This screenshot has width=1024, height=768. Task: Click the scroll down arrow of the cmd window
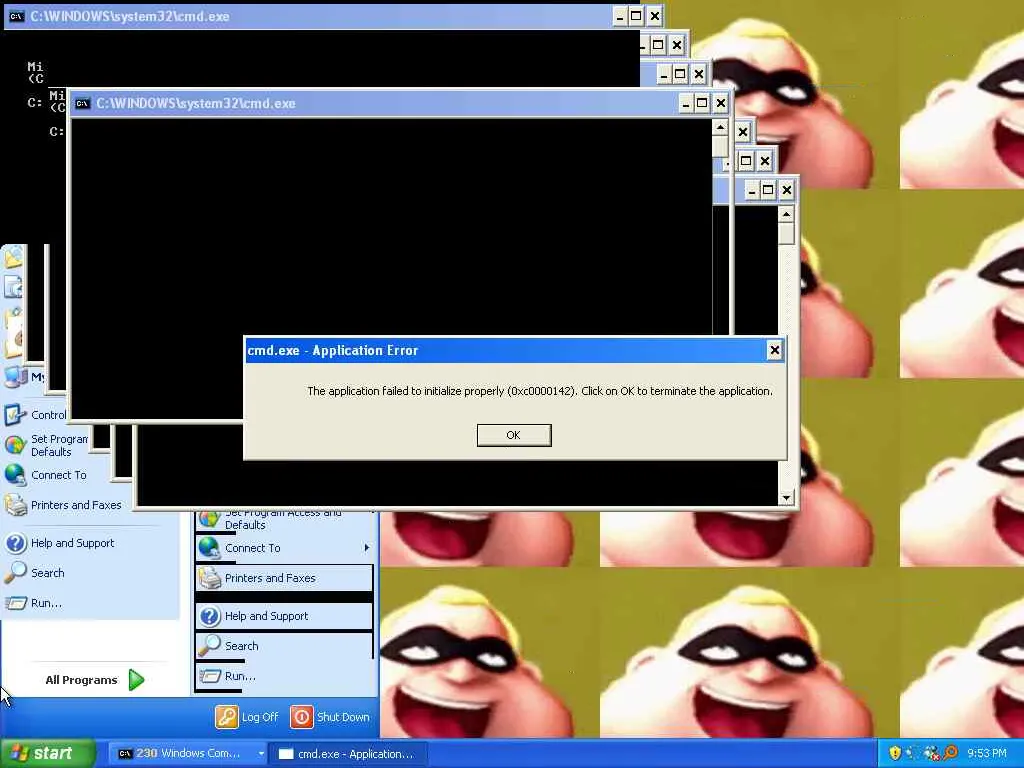[786, 498]
